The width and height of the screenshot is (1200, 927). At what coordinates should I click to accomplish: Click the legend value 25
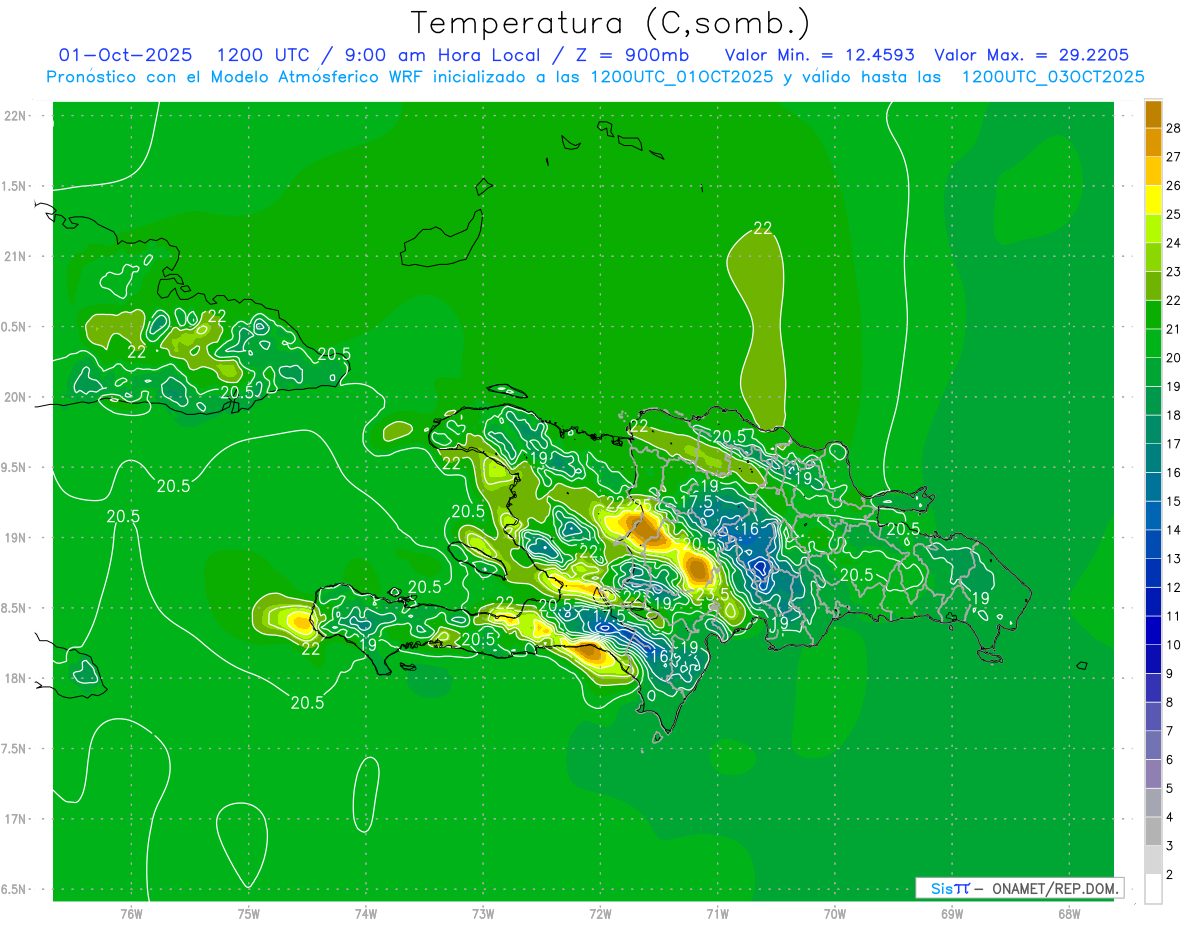(x=1175, y=214)
